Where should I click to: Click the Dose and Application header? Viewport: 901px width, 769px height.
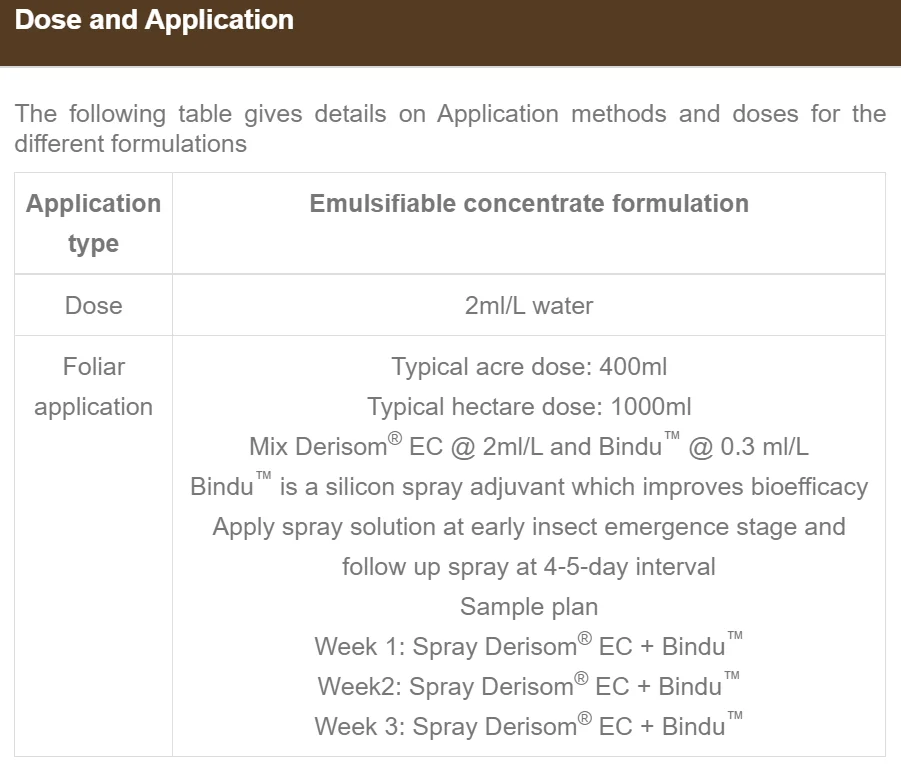[154, 20]
